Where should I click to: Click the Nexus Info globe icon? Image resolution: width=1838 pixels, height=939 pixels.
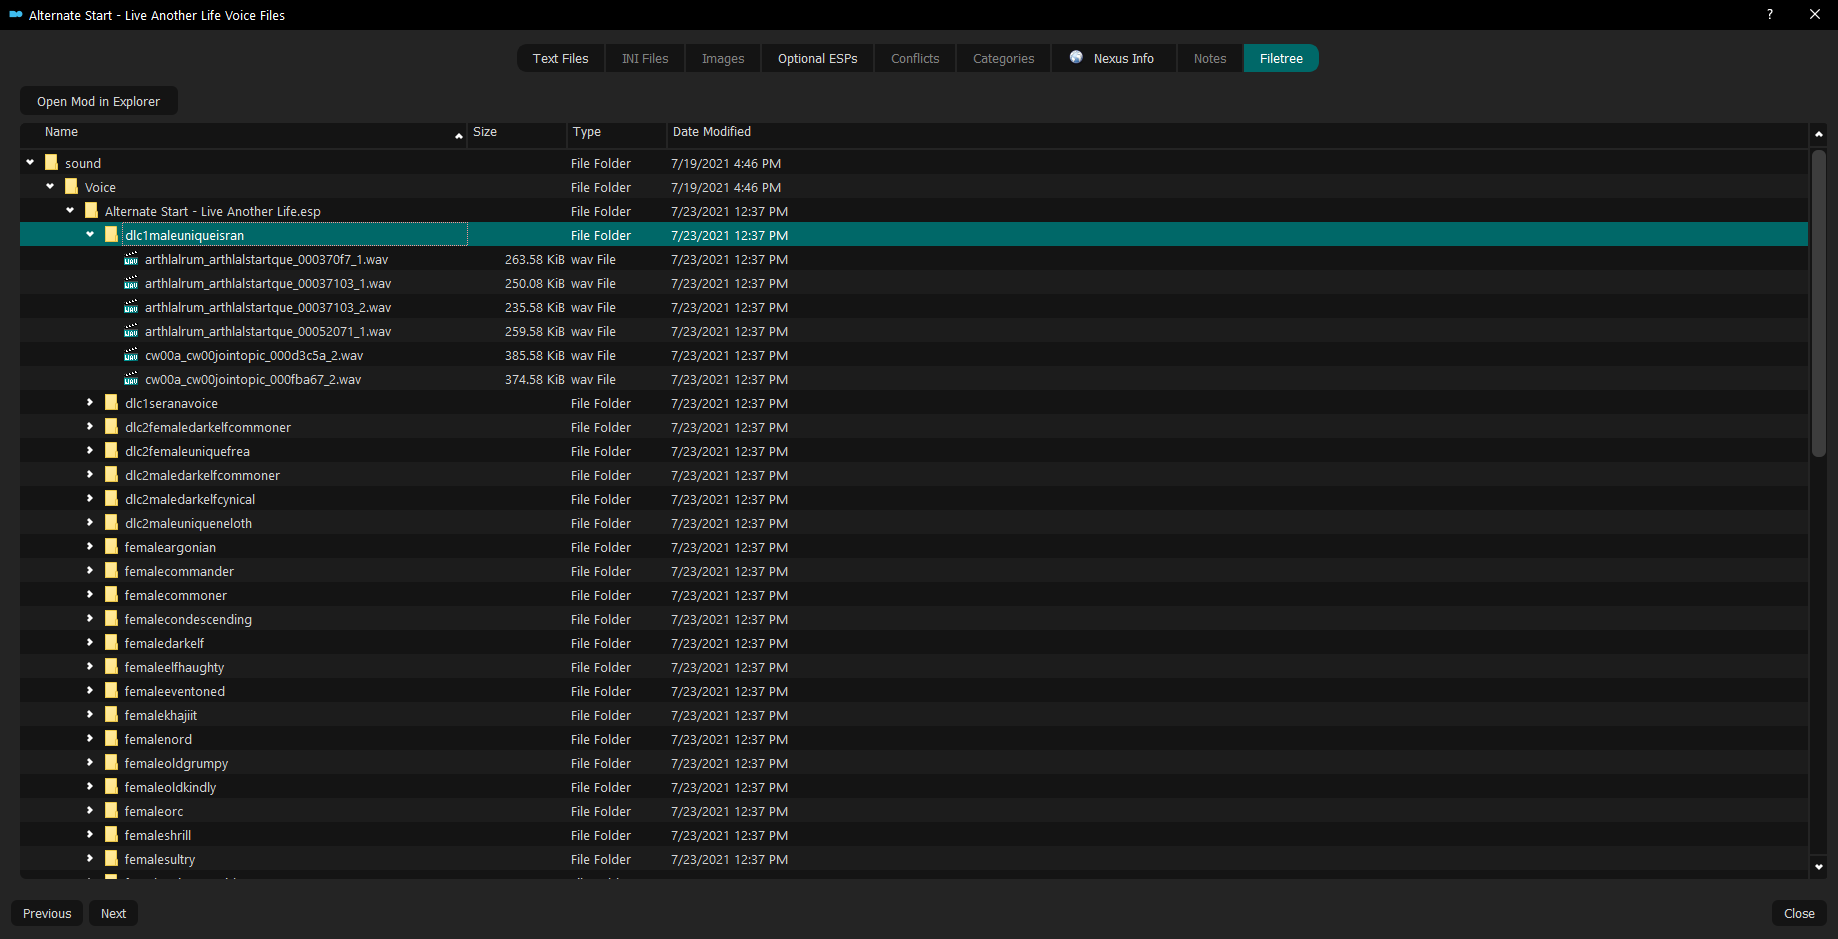(1076, 57)
